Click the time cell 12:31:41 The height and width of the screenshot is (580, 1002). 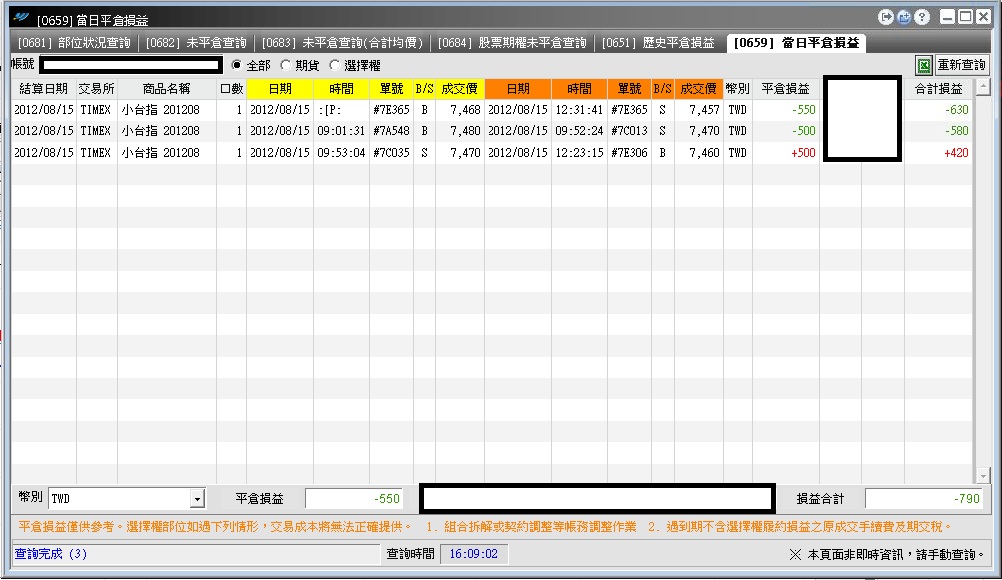579,110
